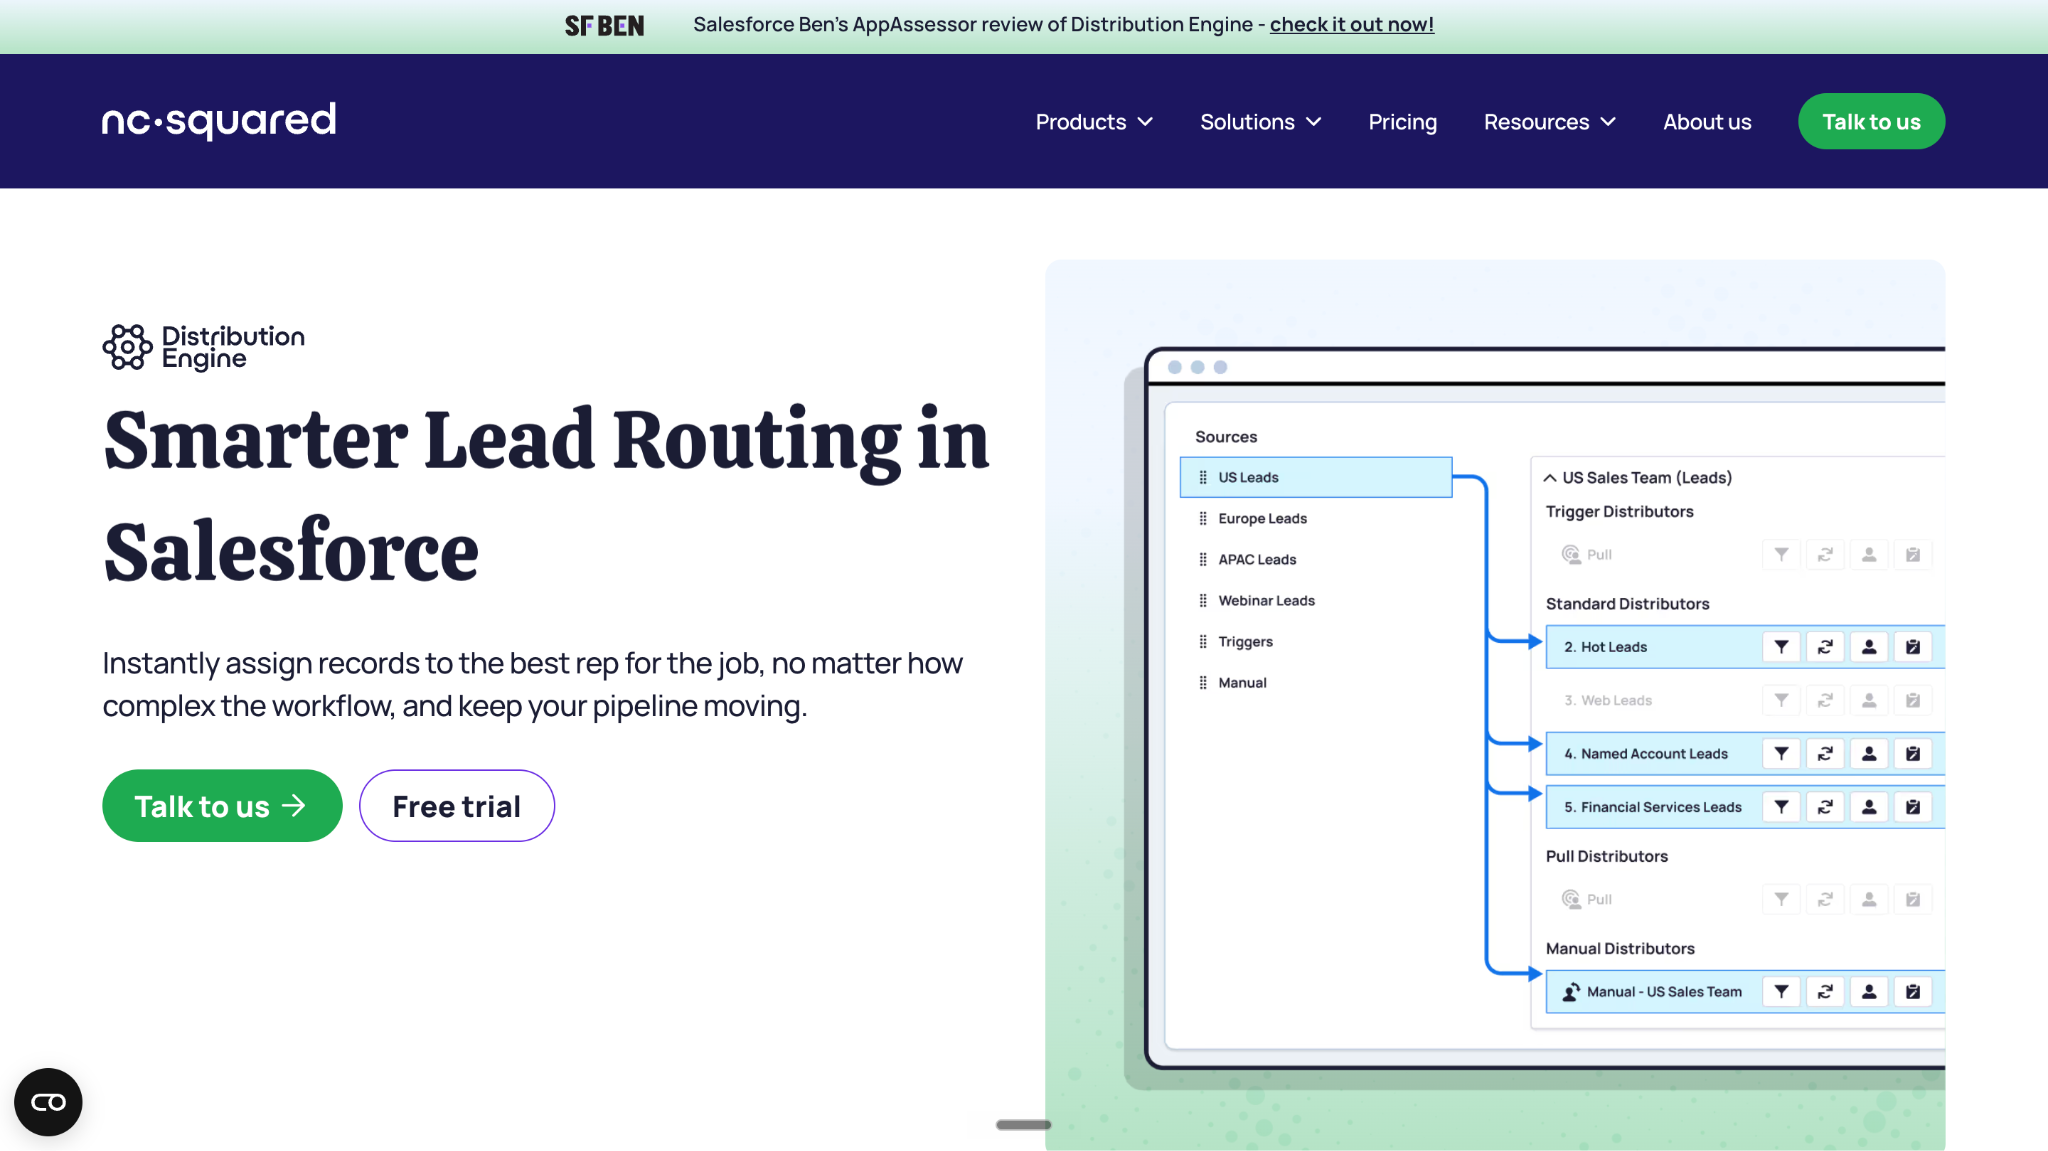
Task: Click the drag handle beside US Leads
Action: coord(1203,478)
